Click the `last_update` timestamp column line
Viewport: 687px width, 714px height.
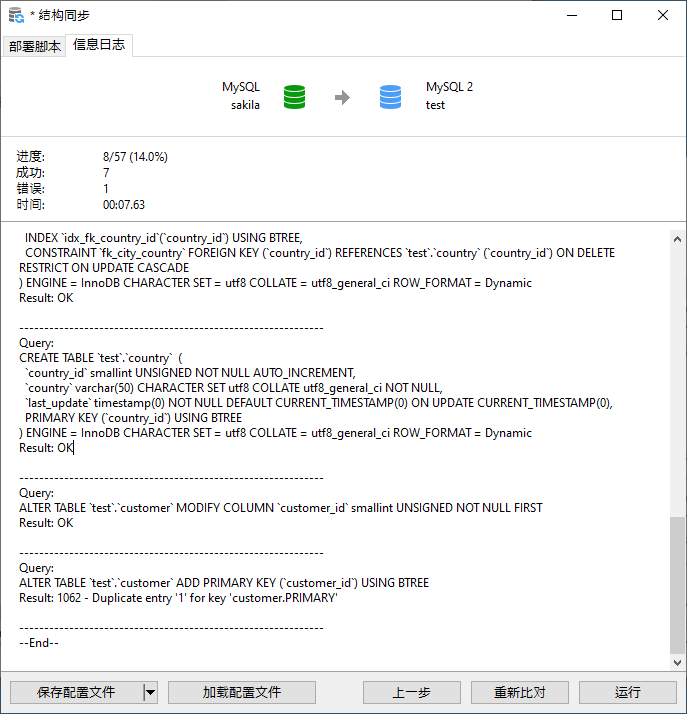(319, 403)
